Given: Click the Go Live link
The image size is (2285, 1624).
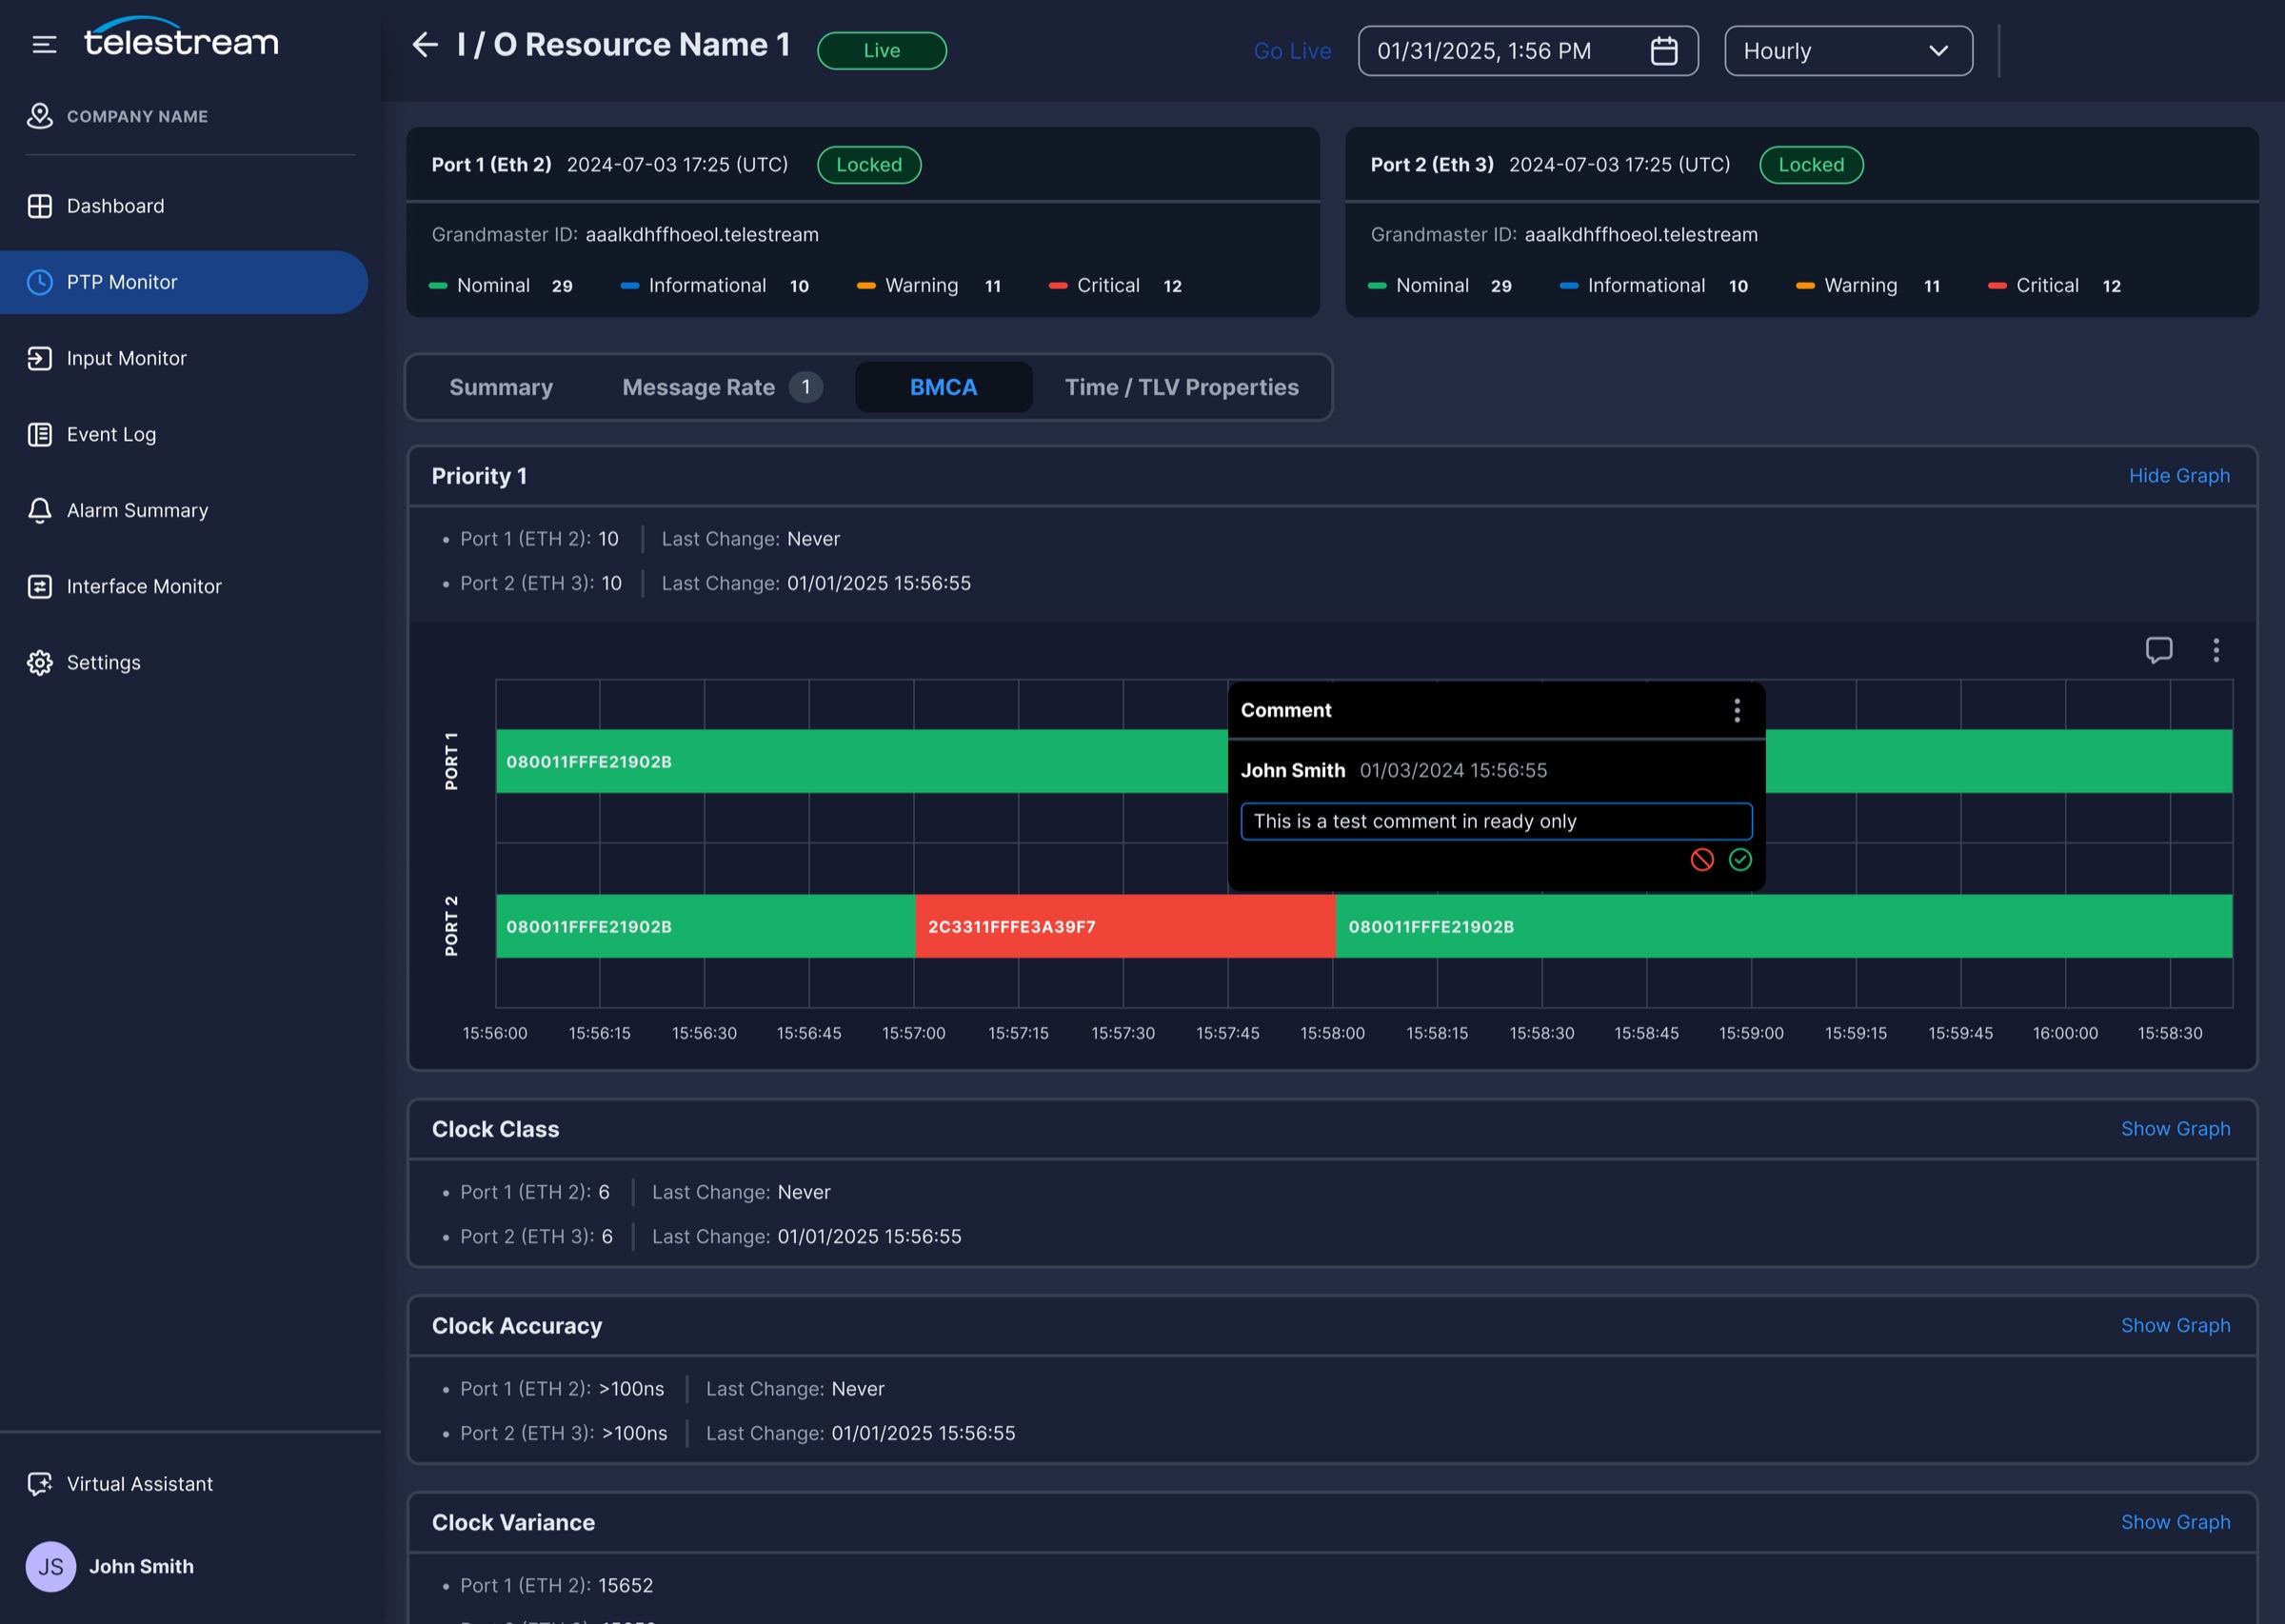Looking at the screenshot, I should pyautogui.click(x=1292, y=51).
